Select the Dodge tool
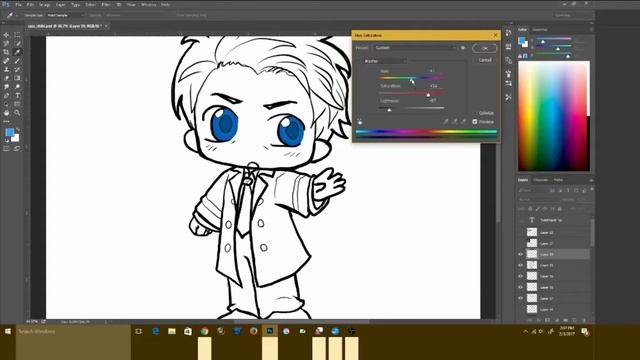The image size is (640, 360). pyautogui.click(x=17, y=87)
